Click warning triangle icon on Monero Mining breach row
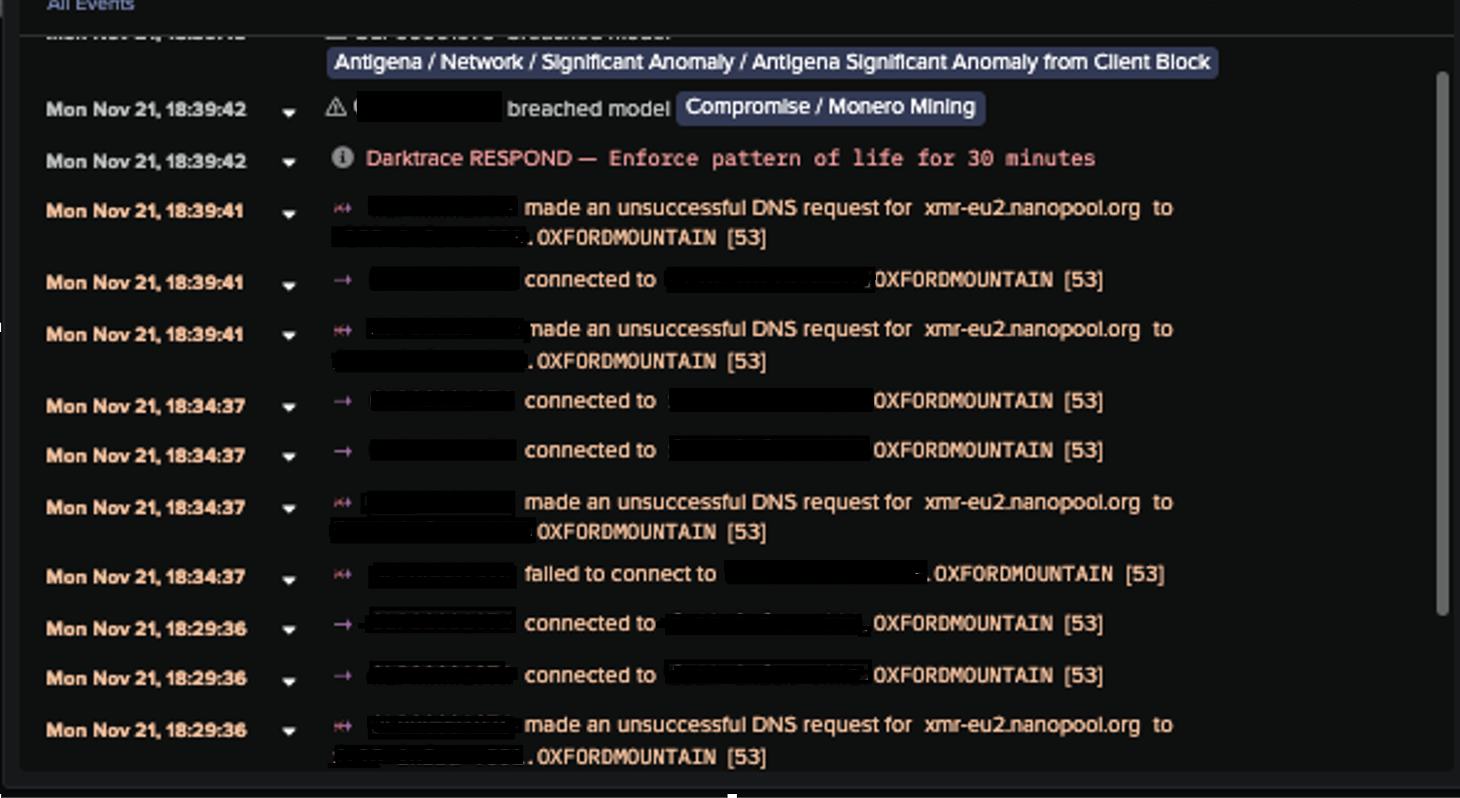This screenshot has height=798, width=1460. click(336, 107)
